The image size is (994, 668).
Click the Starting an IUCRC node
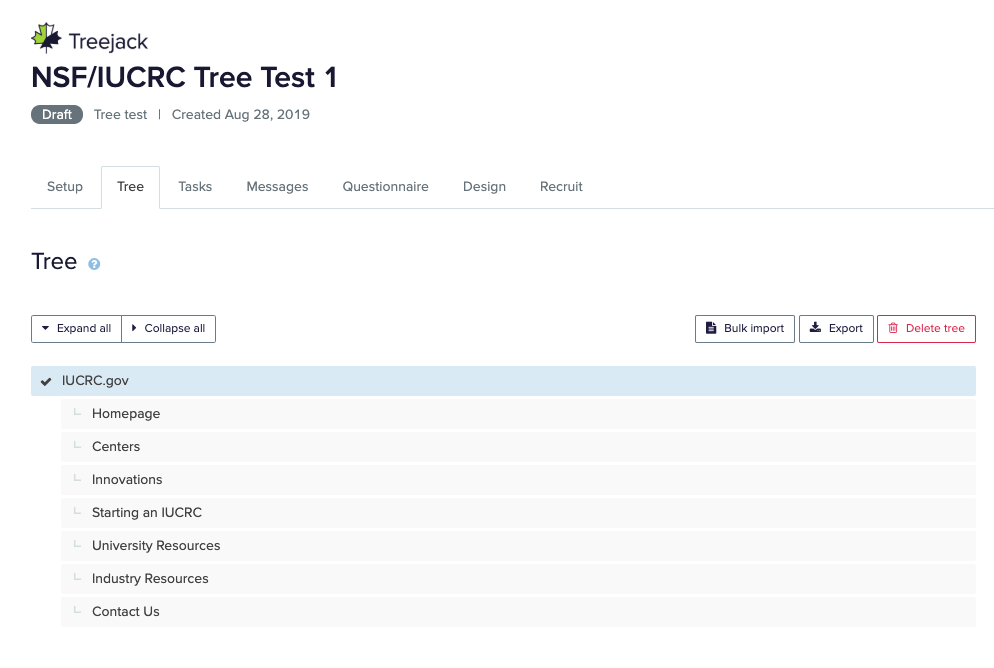tap(147, 513)
